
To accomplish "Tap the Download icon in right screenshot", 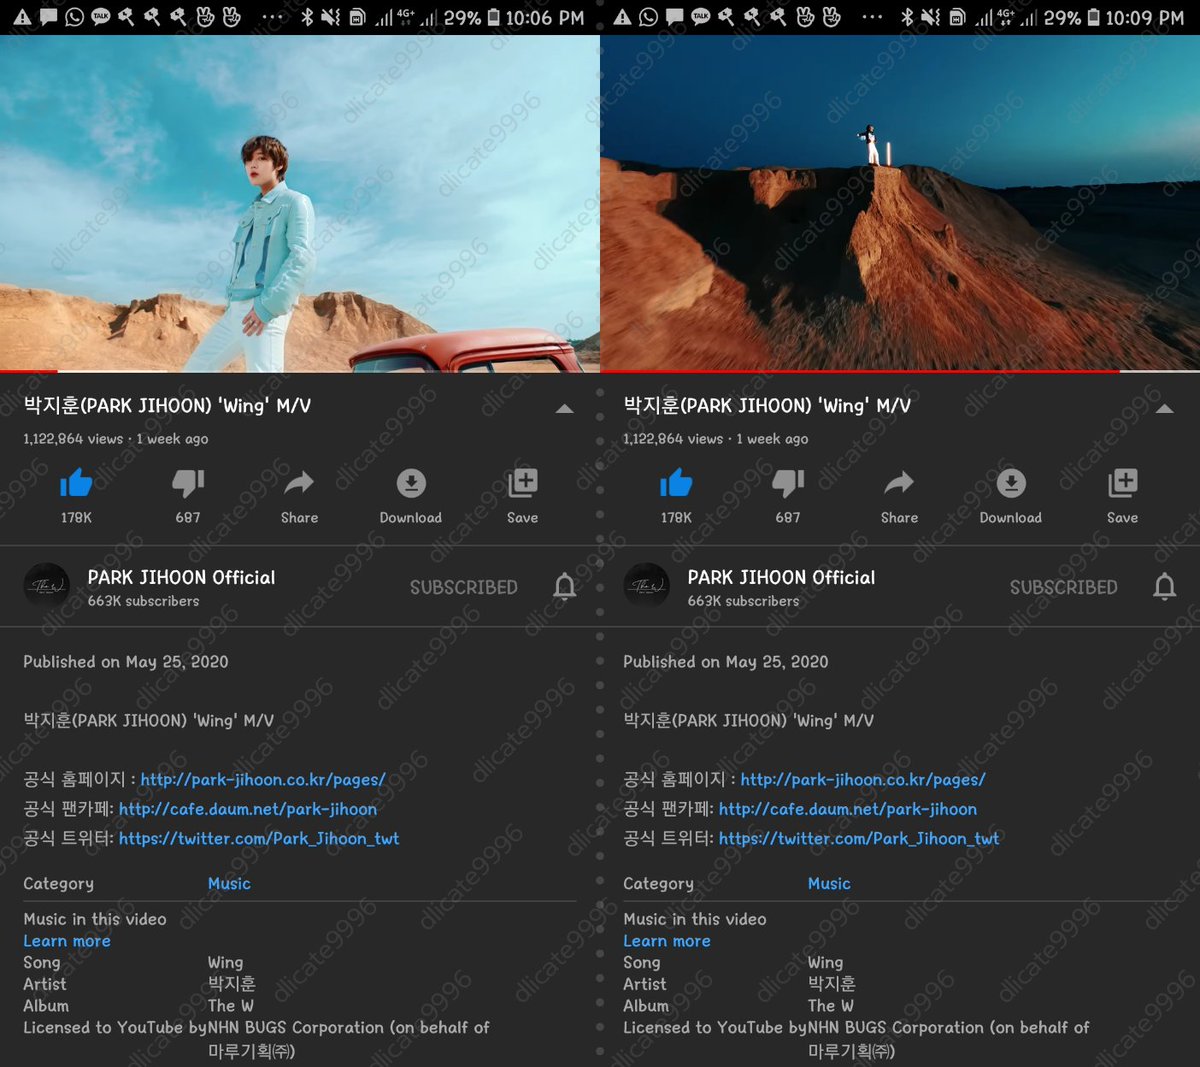I will (1011, 483).
